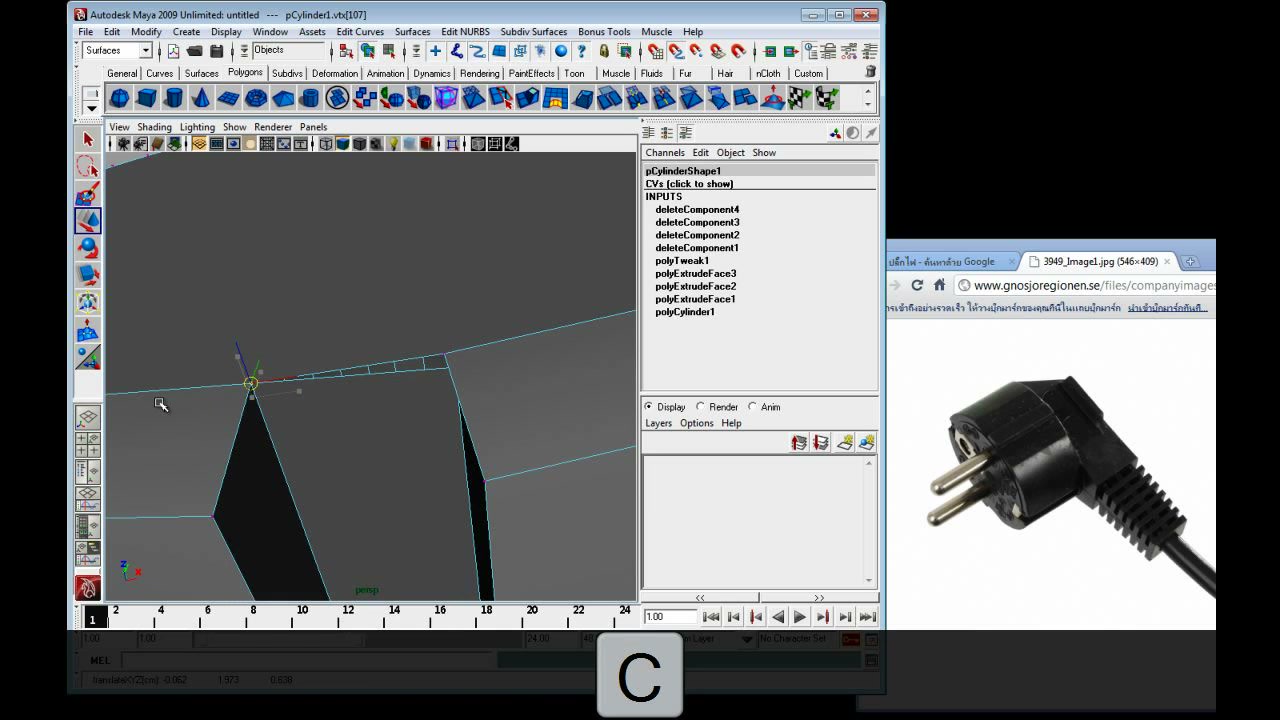Click the current time field showing 1.00

(668, 617)
